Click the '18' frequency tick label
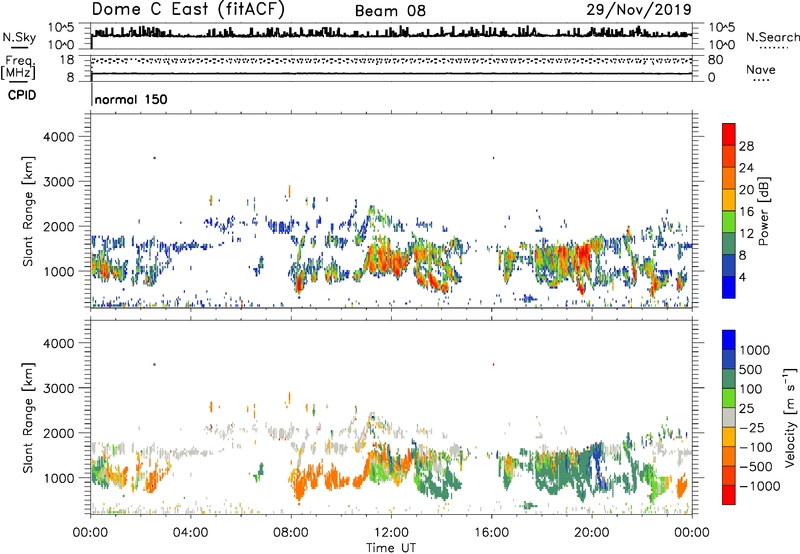 (67, 60)
